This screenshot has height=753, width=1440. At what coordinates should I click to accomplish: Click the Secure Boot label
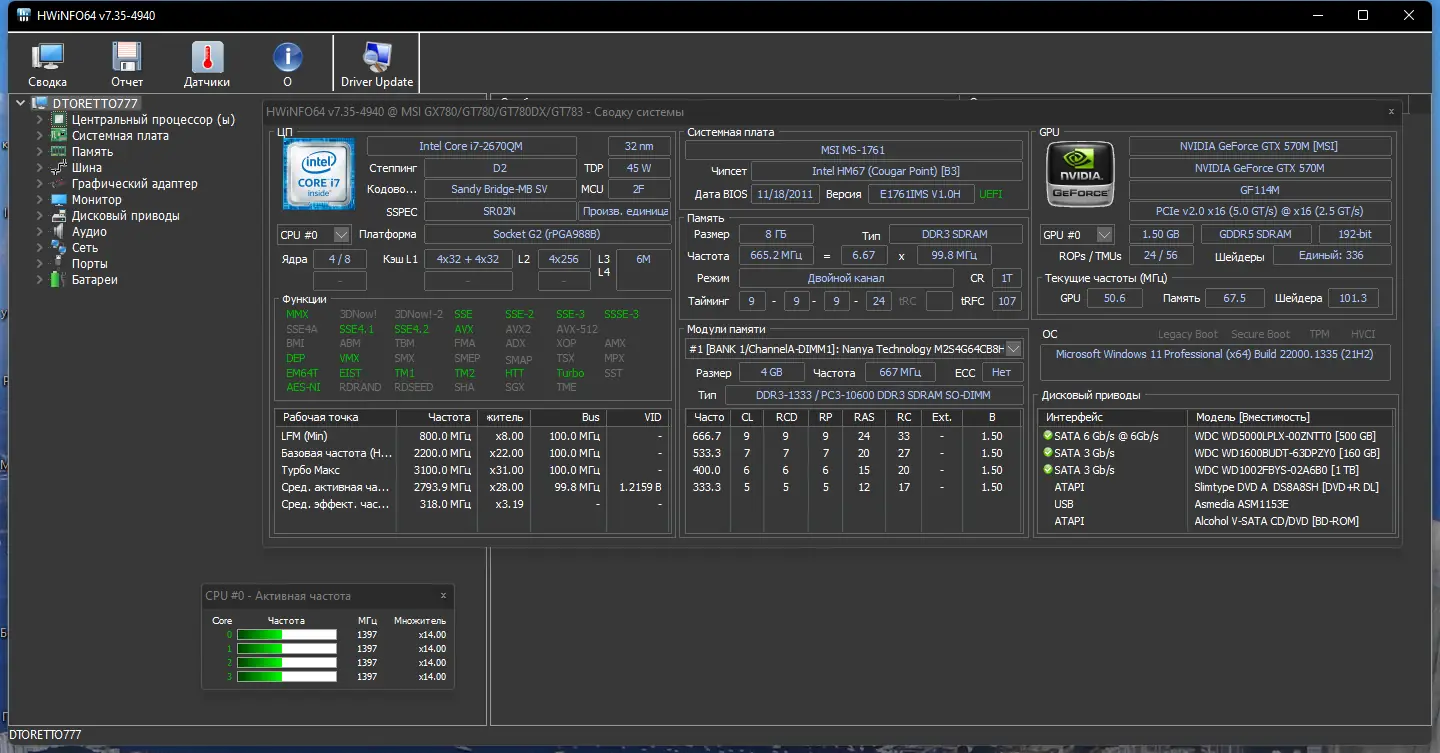[x=1261, y=334]
